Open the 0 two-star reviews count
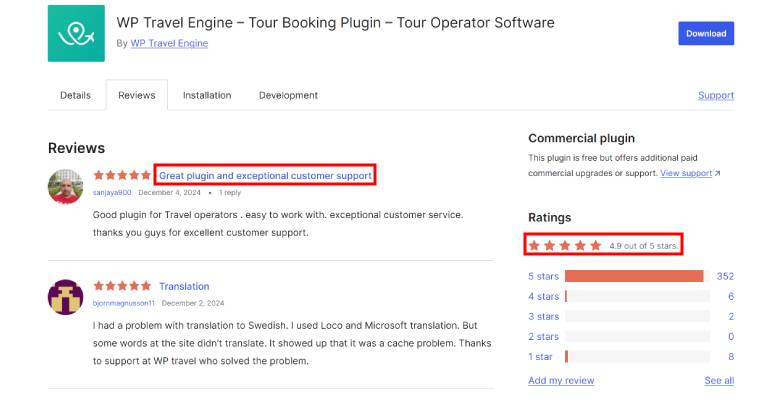 point(731,337)
